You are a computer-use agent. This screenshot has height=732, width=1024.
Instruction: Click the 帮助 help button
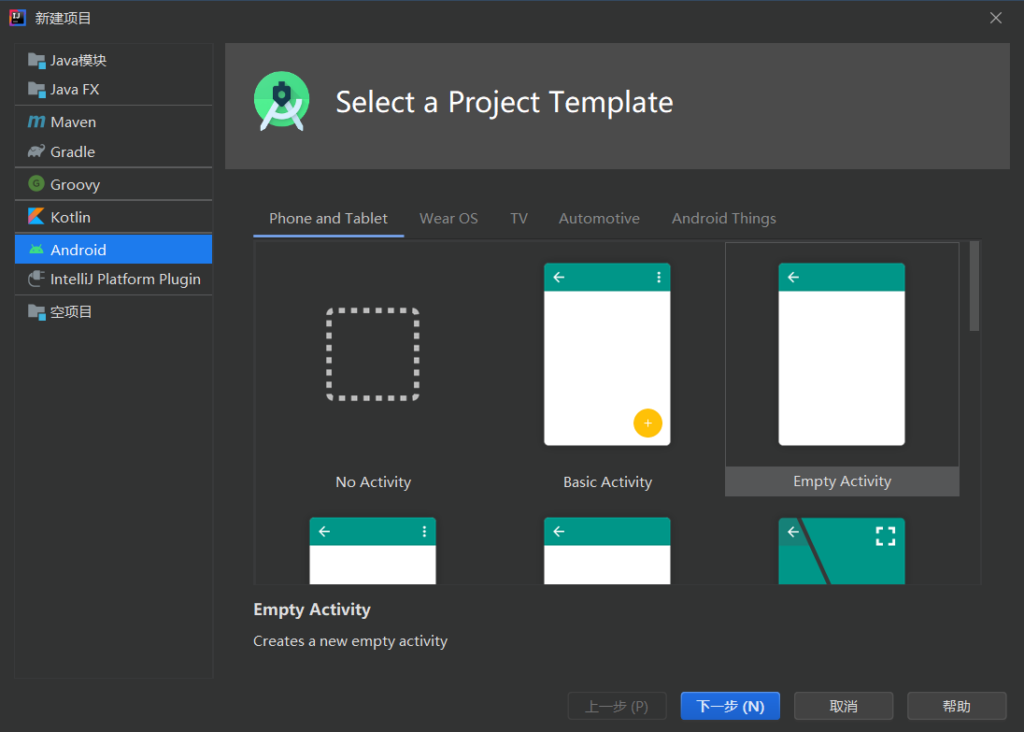pyautogui.click(x=957, y=706)
